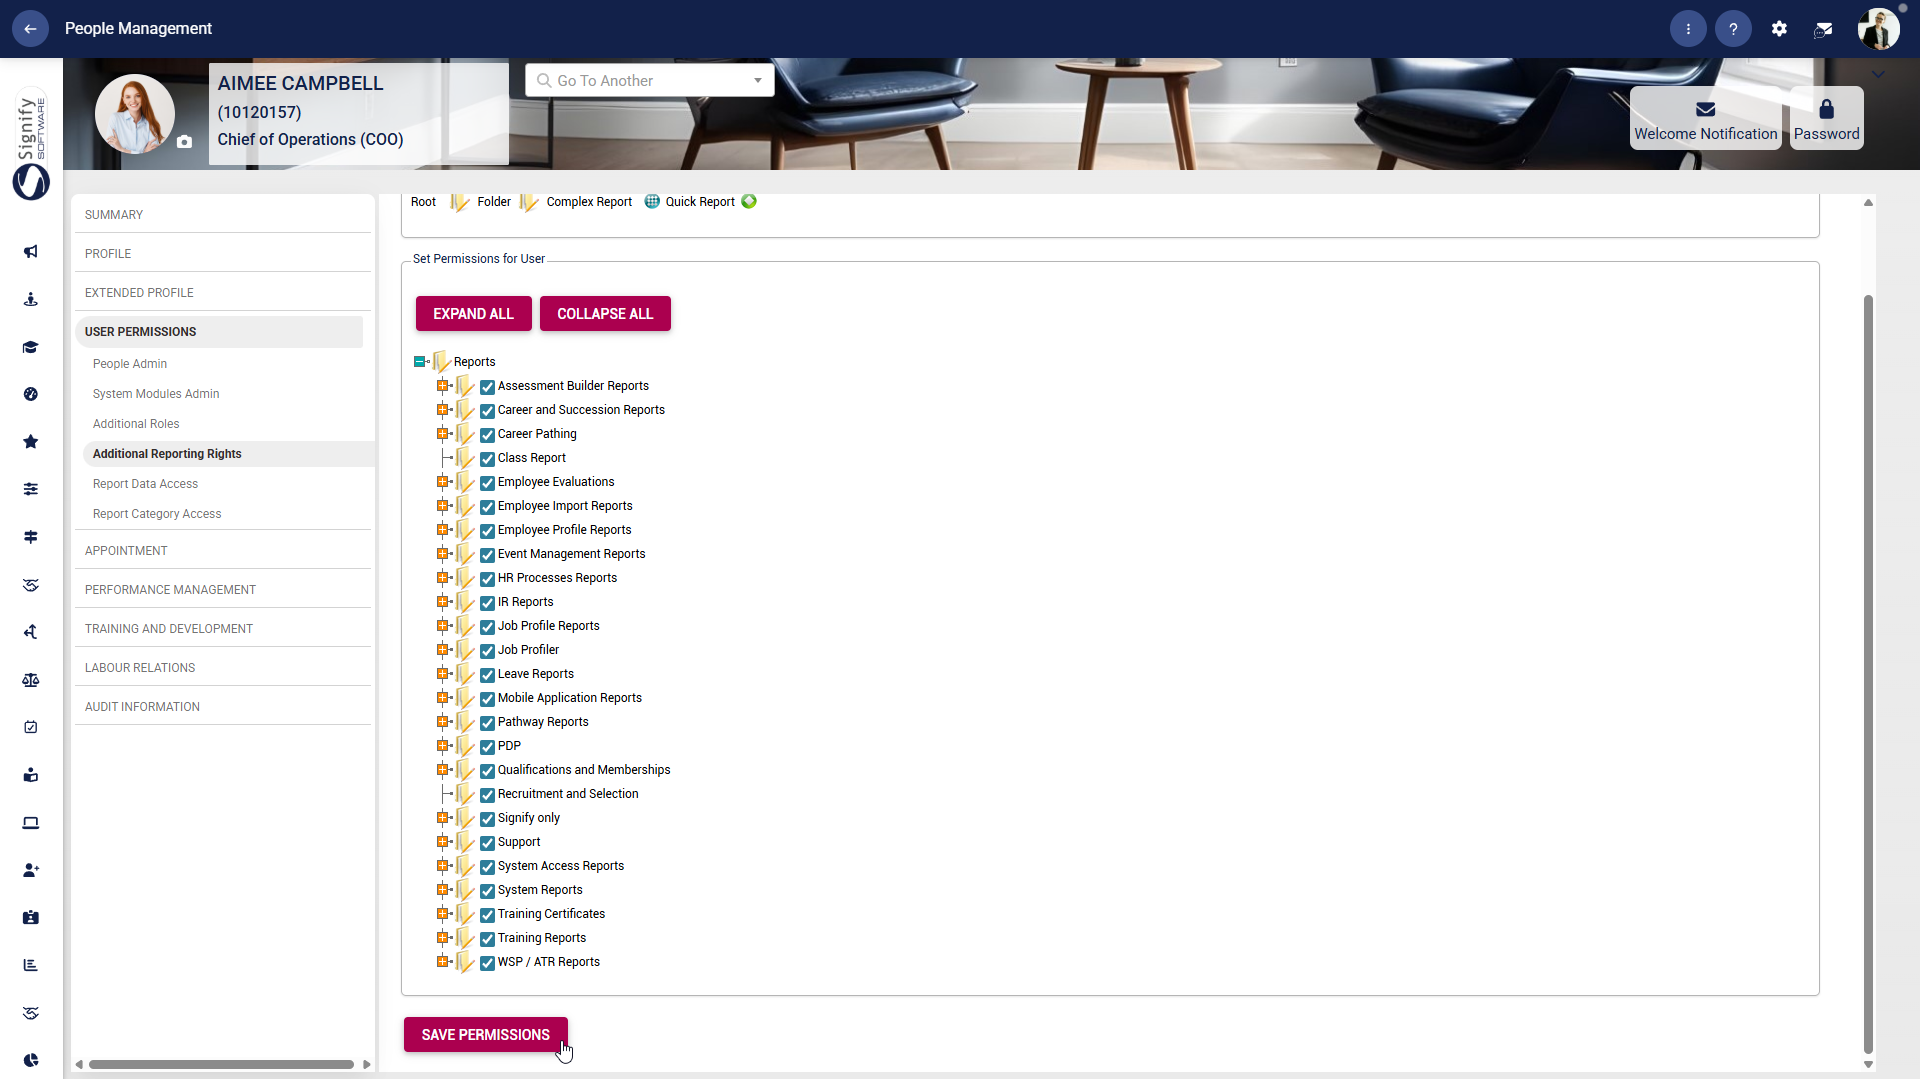Open the pie chart icon at sidebar bottom

pyautogui.click(x=31, y=1060)
